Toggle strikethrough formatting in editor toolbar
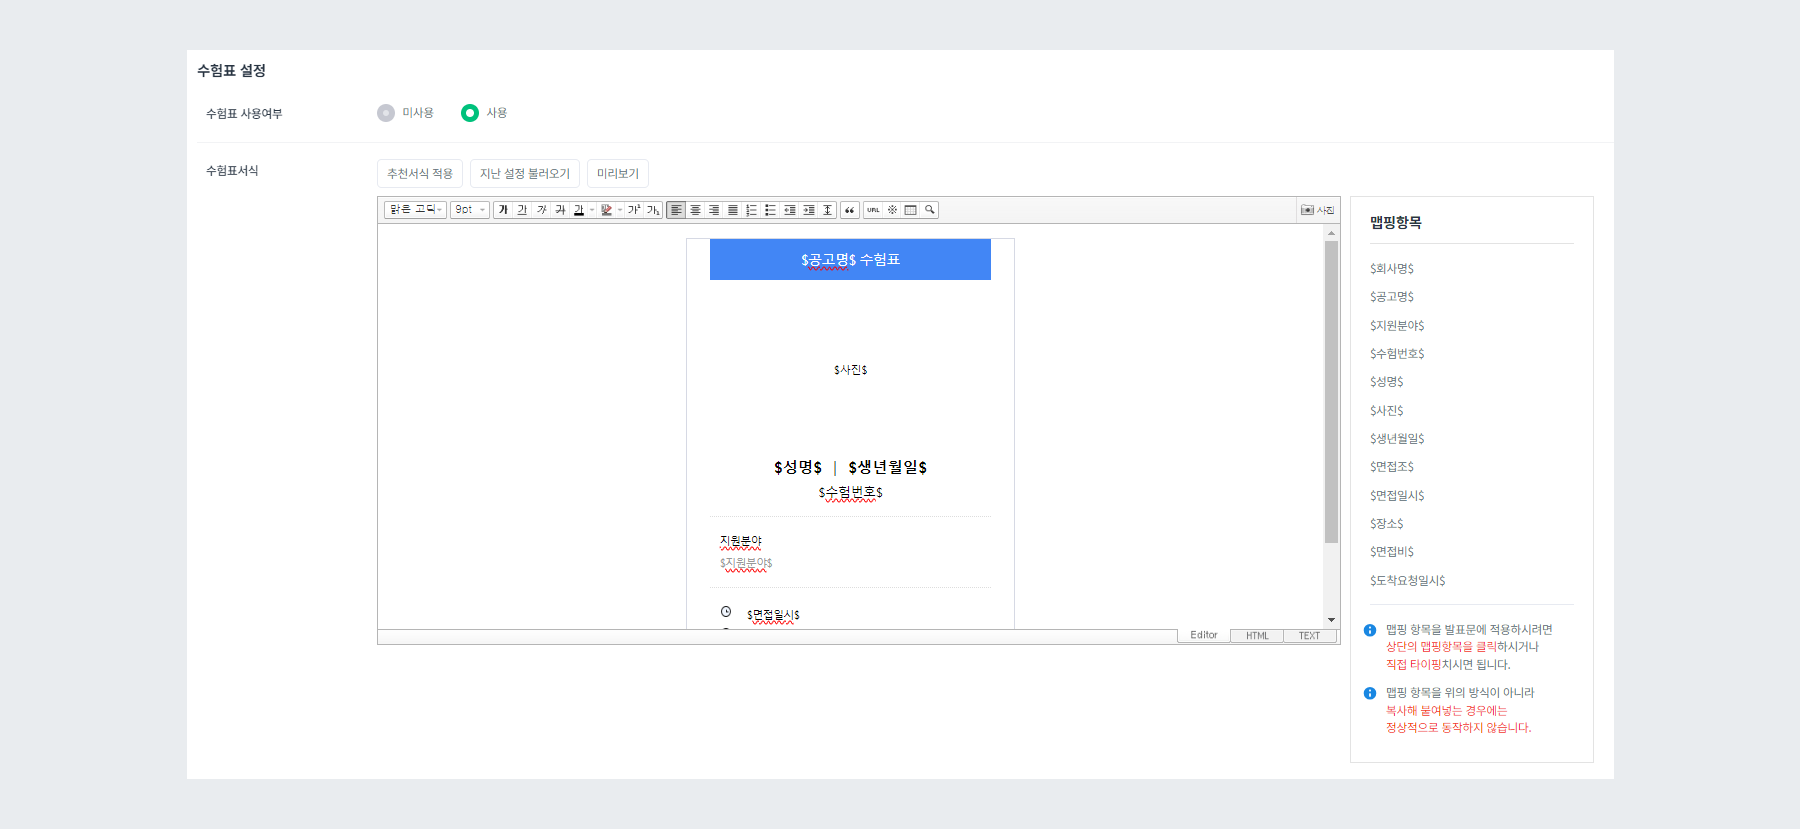 [x=560, y=210]
